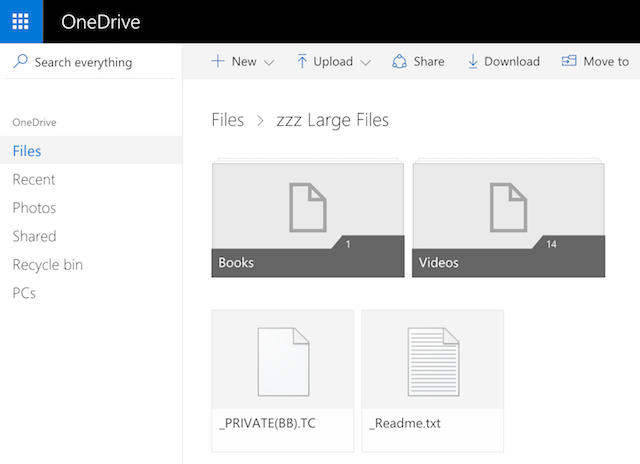Click the Upload arrow icon
The width and height of the screenshot is (640, 464).
pyautogui.click(x=302, y=61)
